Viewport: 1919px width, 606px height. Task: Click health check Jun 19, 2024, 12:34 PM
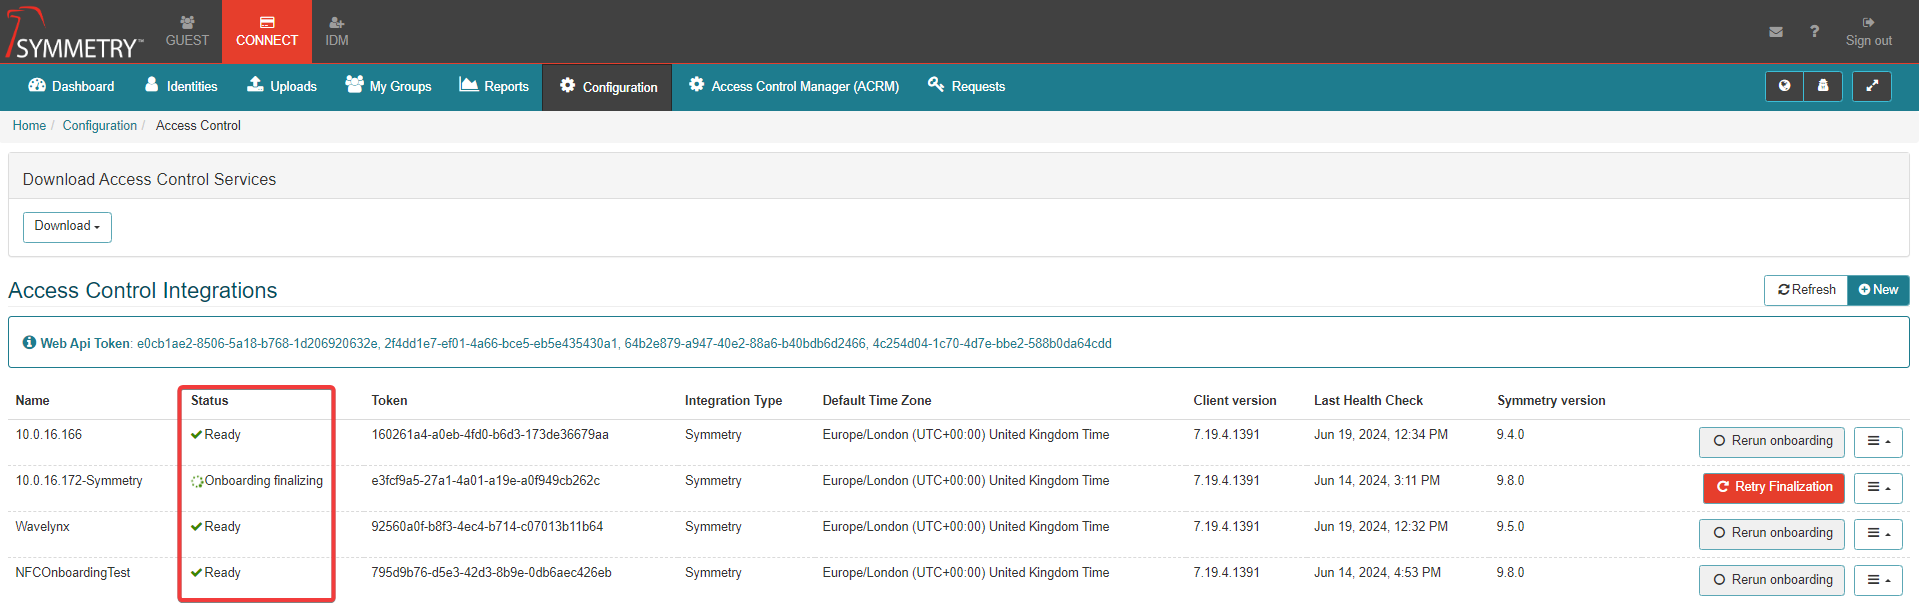point(1381,435)
